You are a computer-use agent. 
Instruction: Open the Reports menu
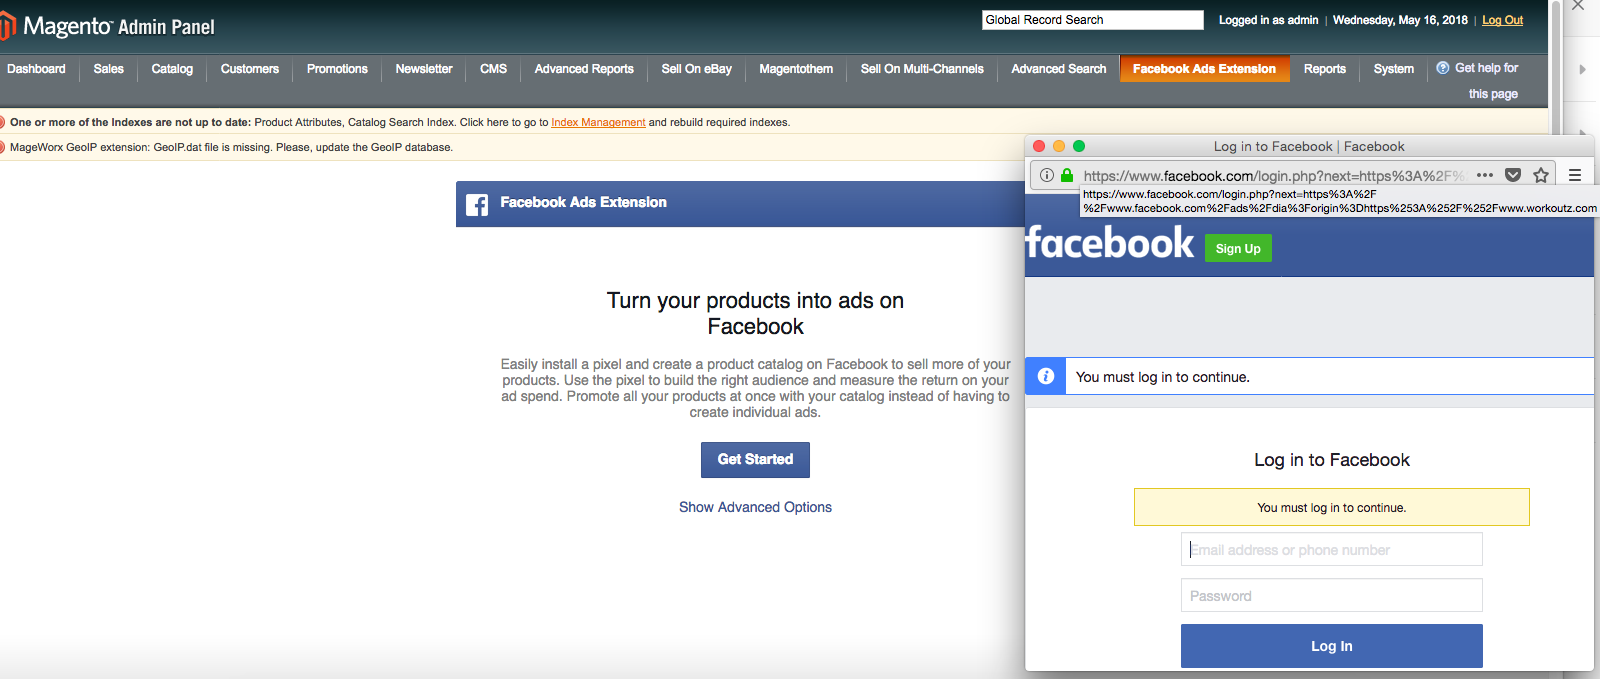click(x=1325, y=69)
